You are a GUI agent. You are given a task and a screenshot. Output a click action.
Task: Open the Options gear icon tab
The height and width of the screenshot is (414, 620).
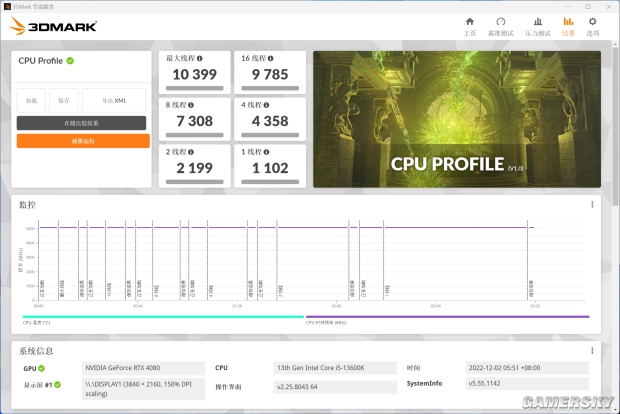(x=592, y=26)
